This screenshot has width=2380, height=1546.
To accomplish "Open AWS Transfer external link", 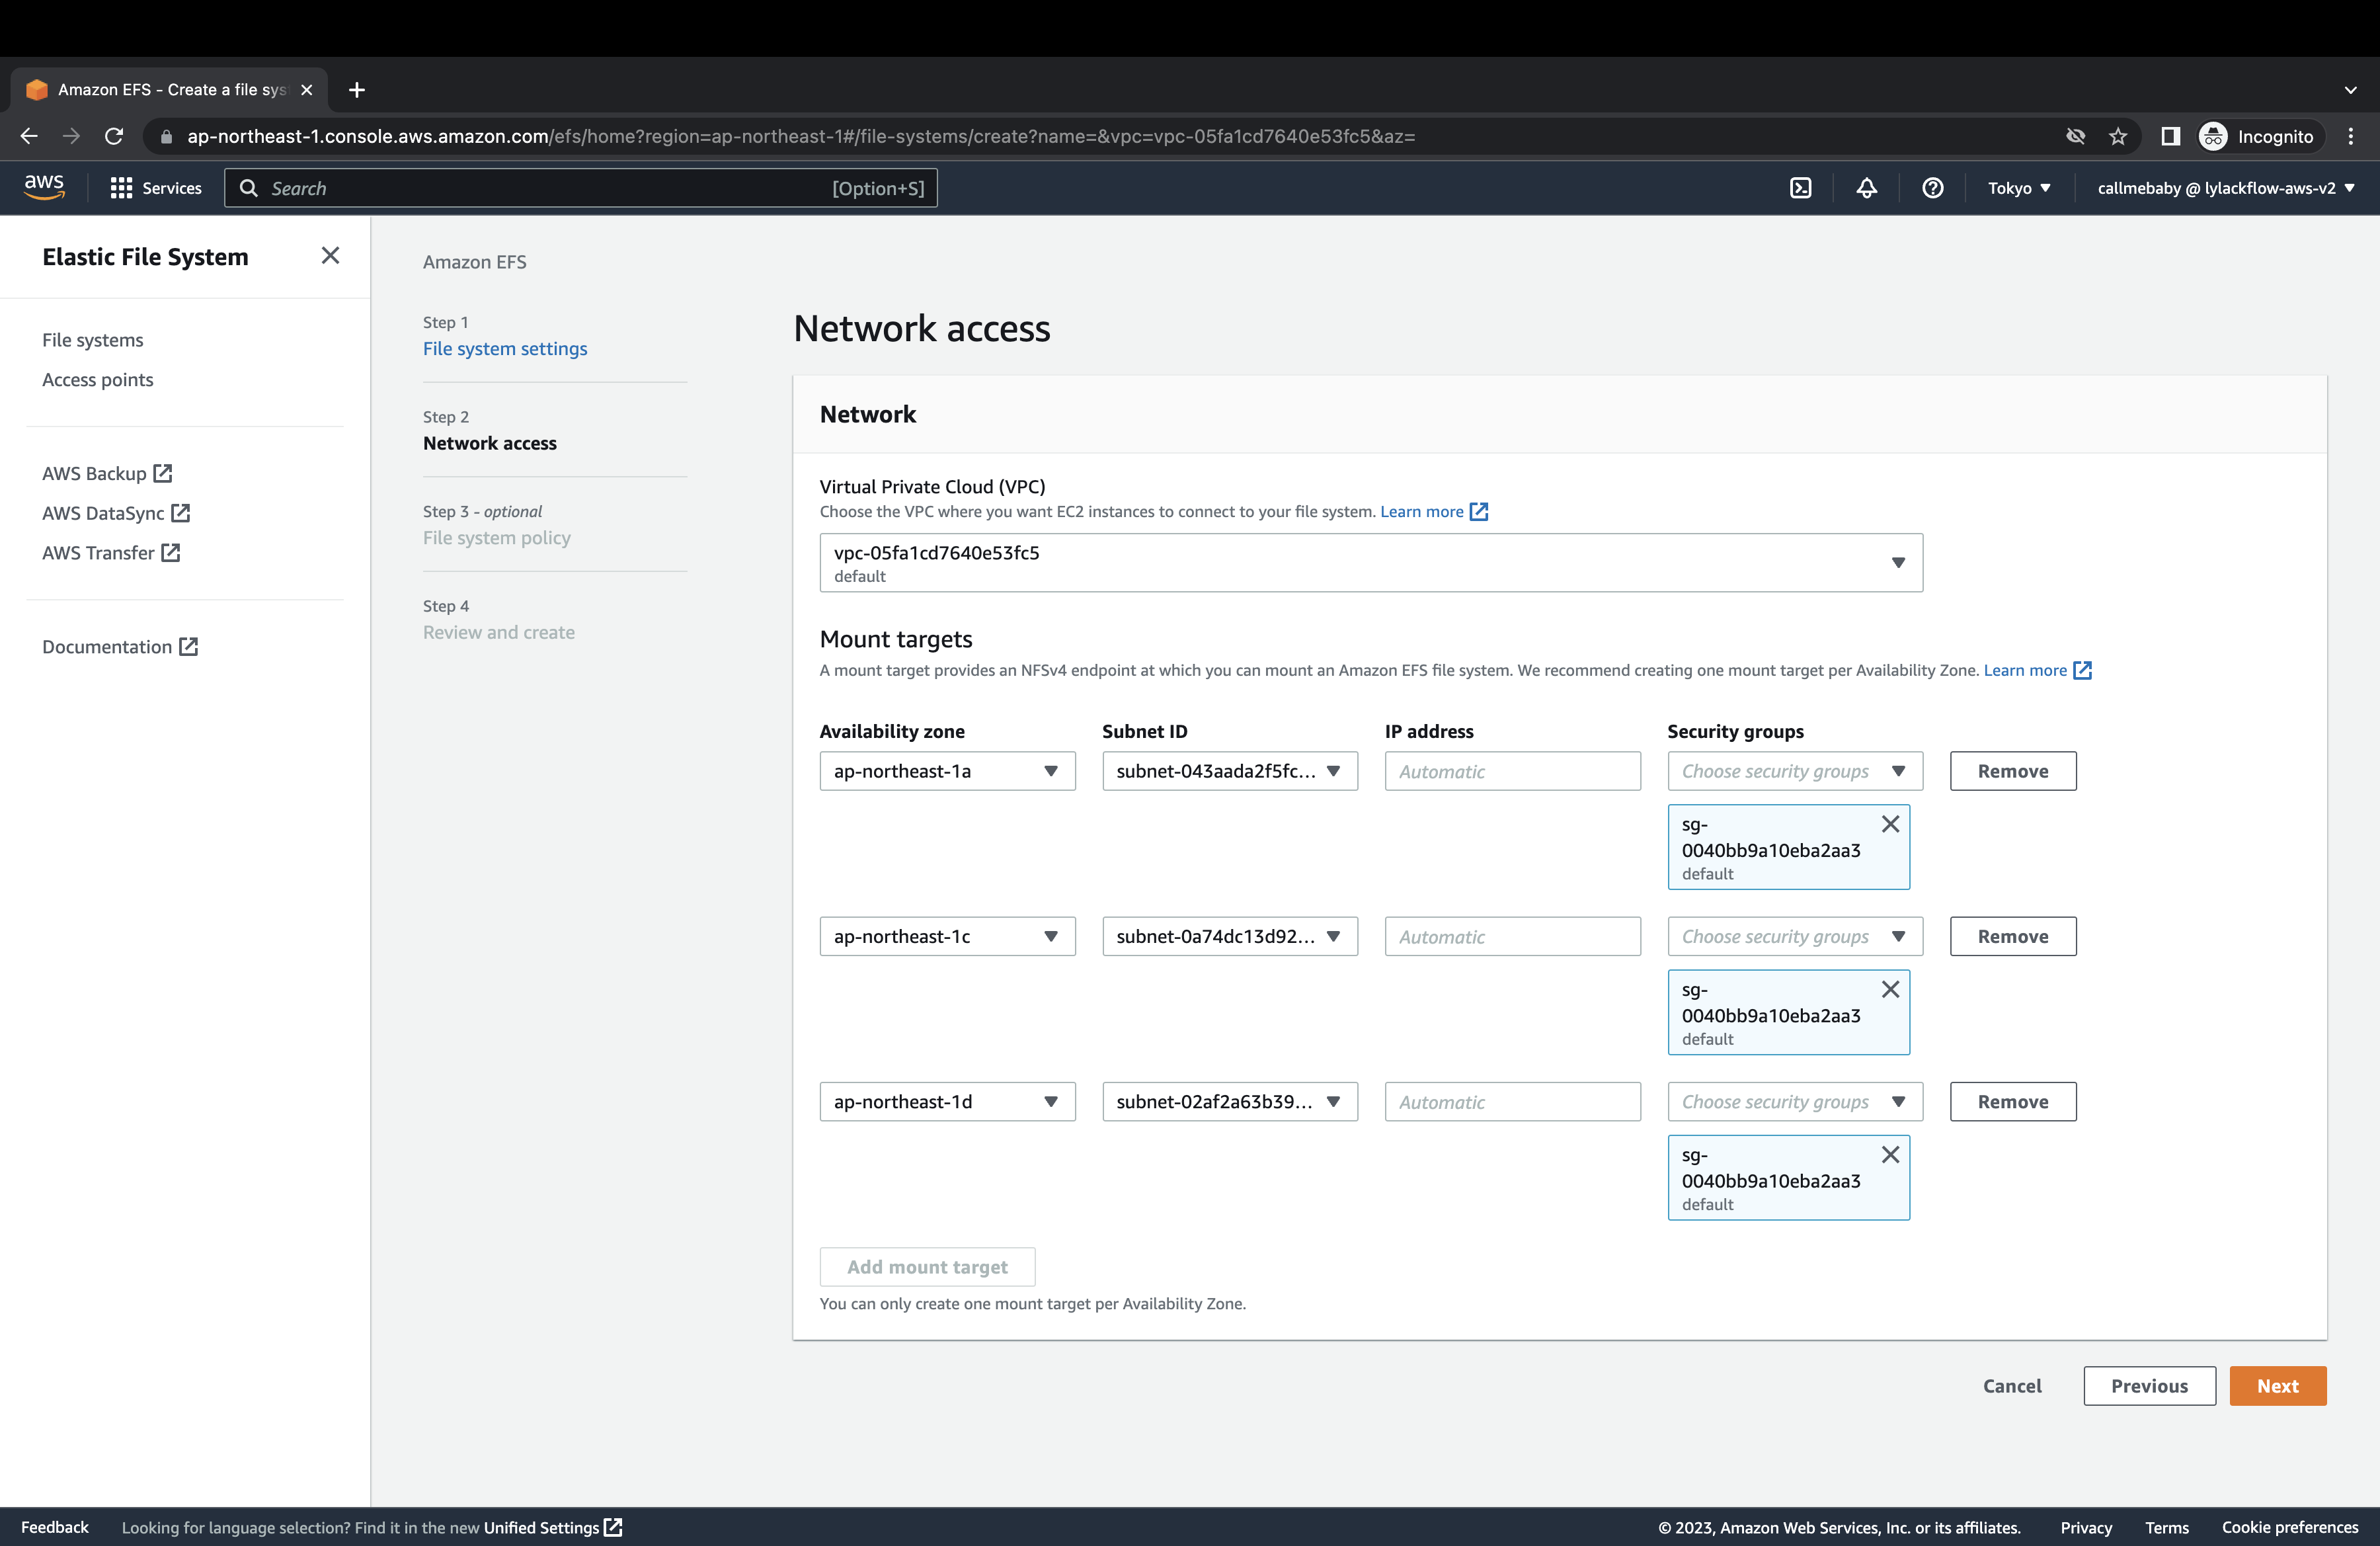I will pos(111,553).
